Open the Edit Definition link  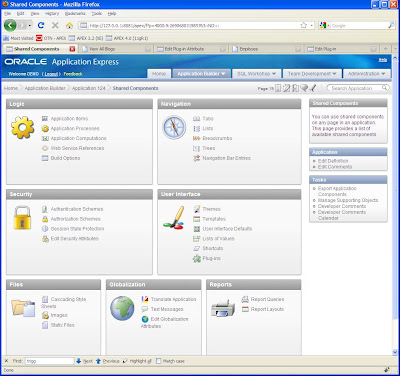[x=333, y=161]
